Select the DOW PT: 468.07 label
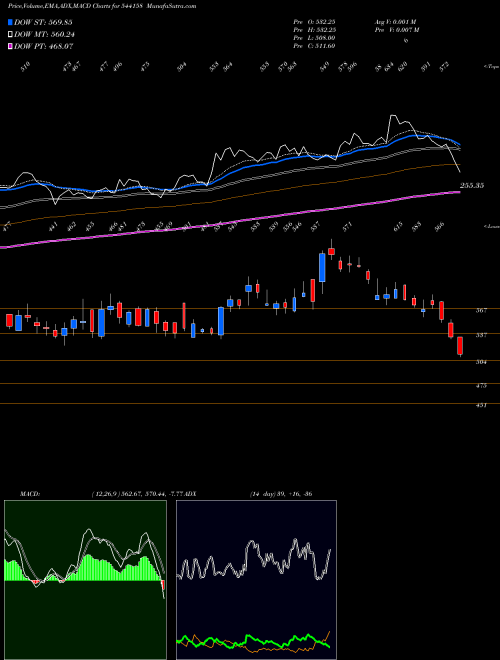 (44, 46)
